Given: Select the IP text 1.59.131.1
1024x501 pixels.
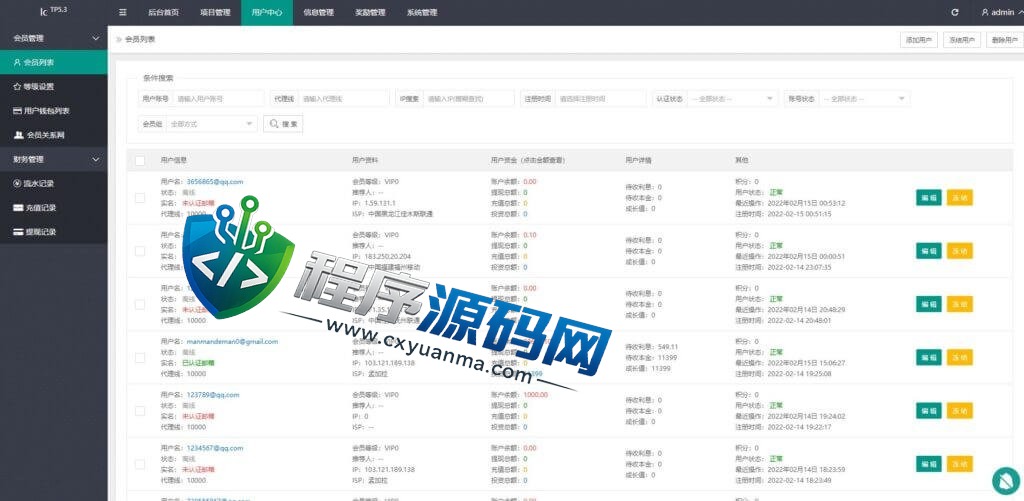Looking at the screenshot, I should [379, 203].
